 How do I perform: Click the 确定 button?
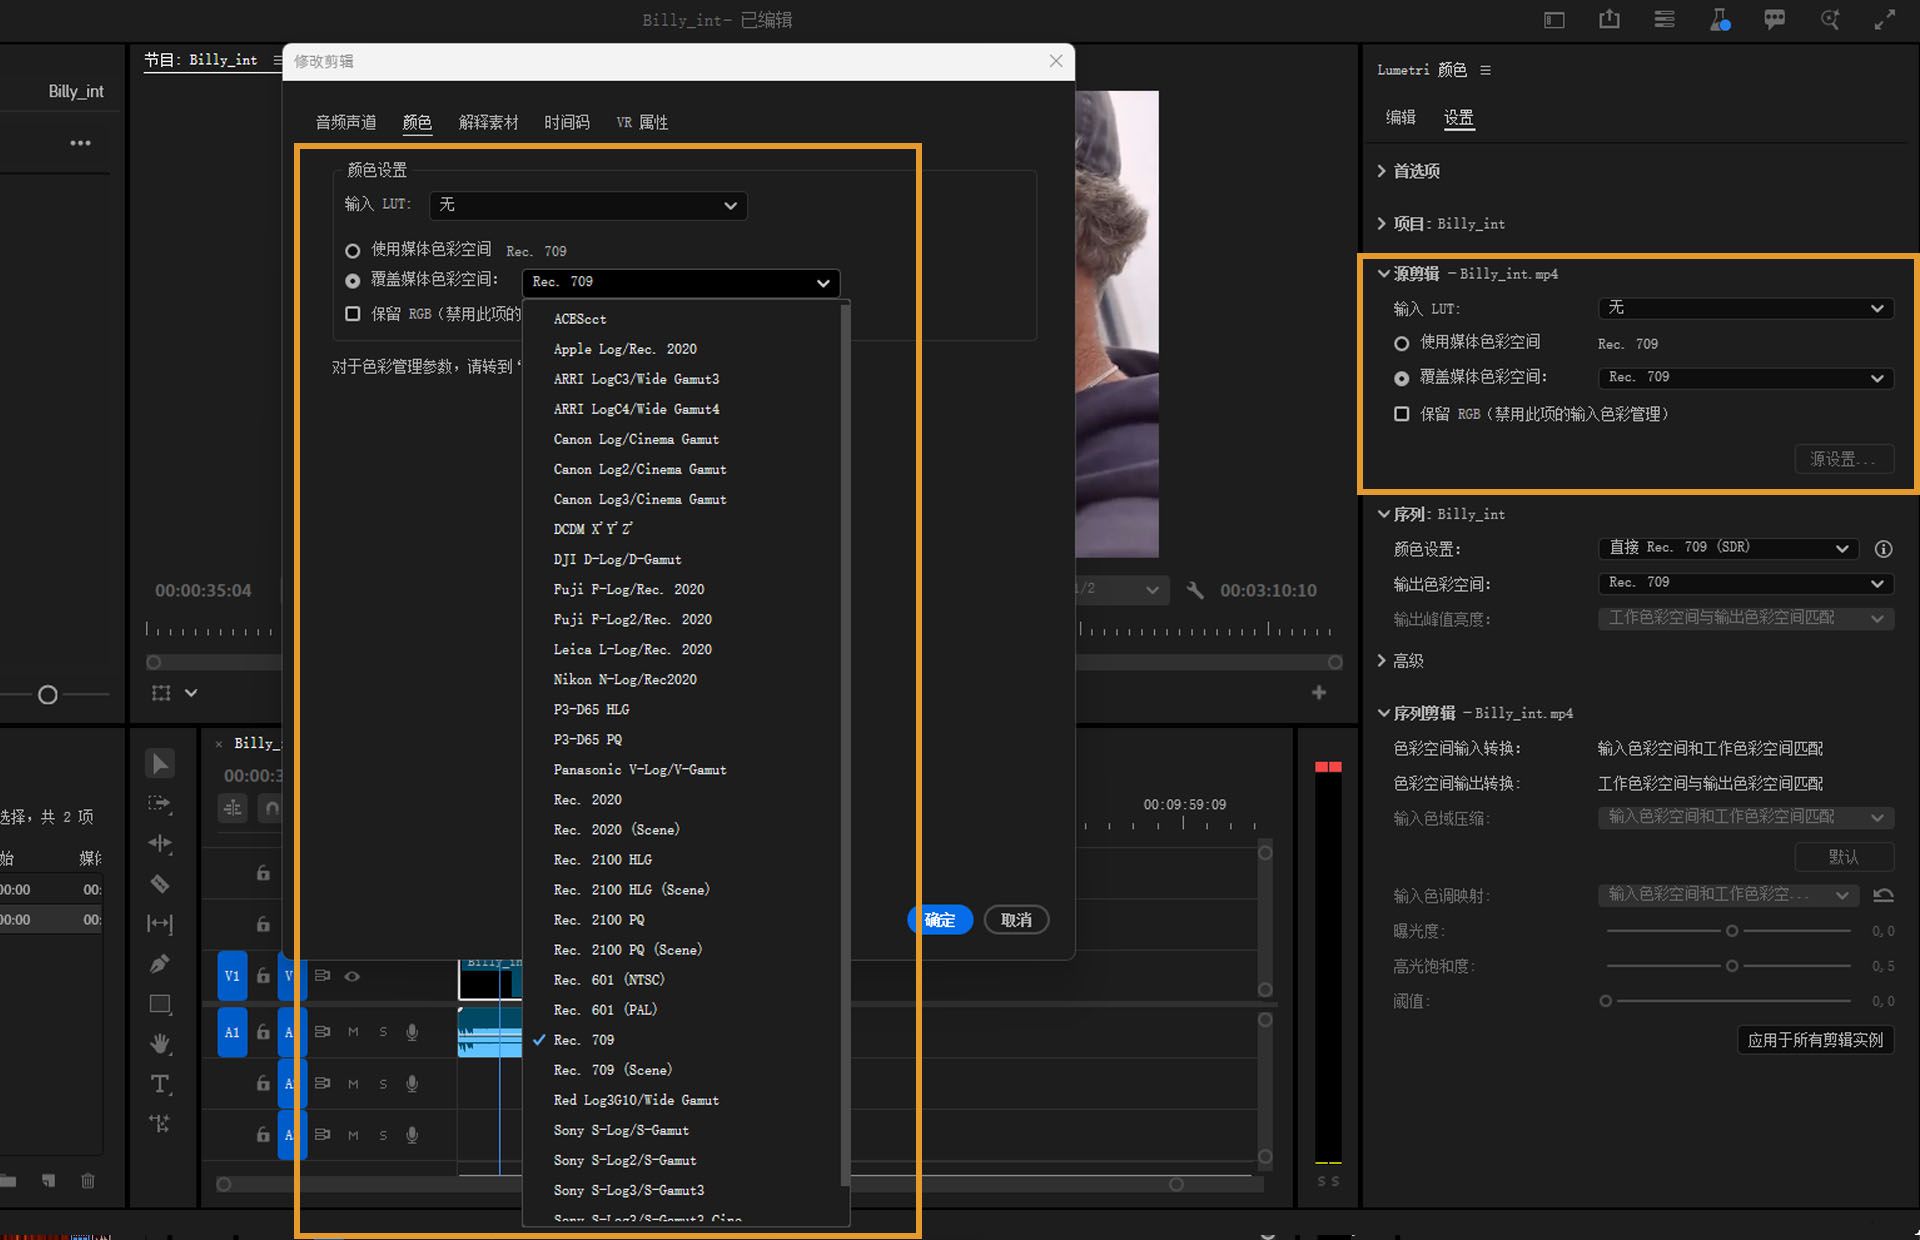click(x=938, y=919)
